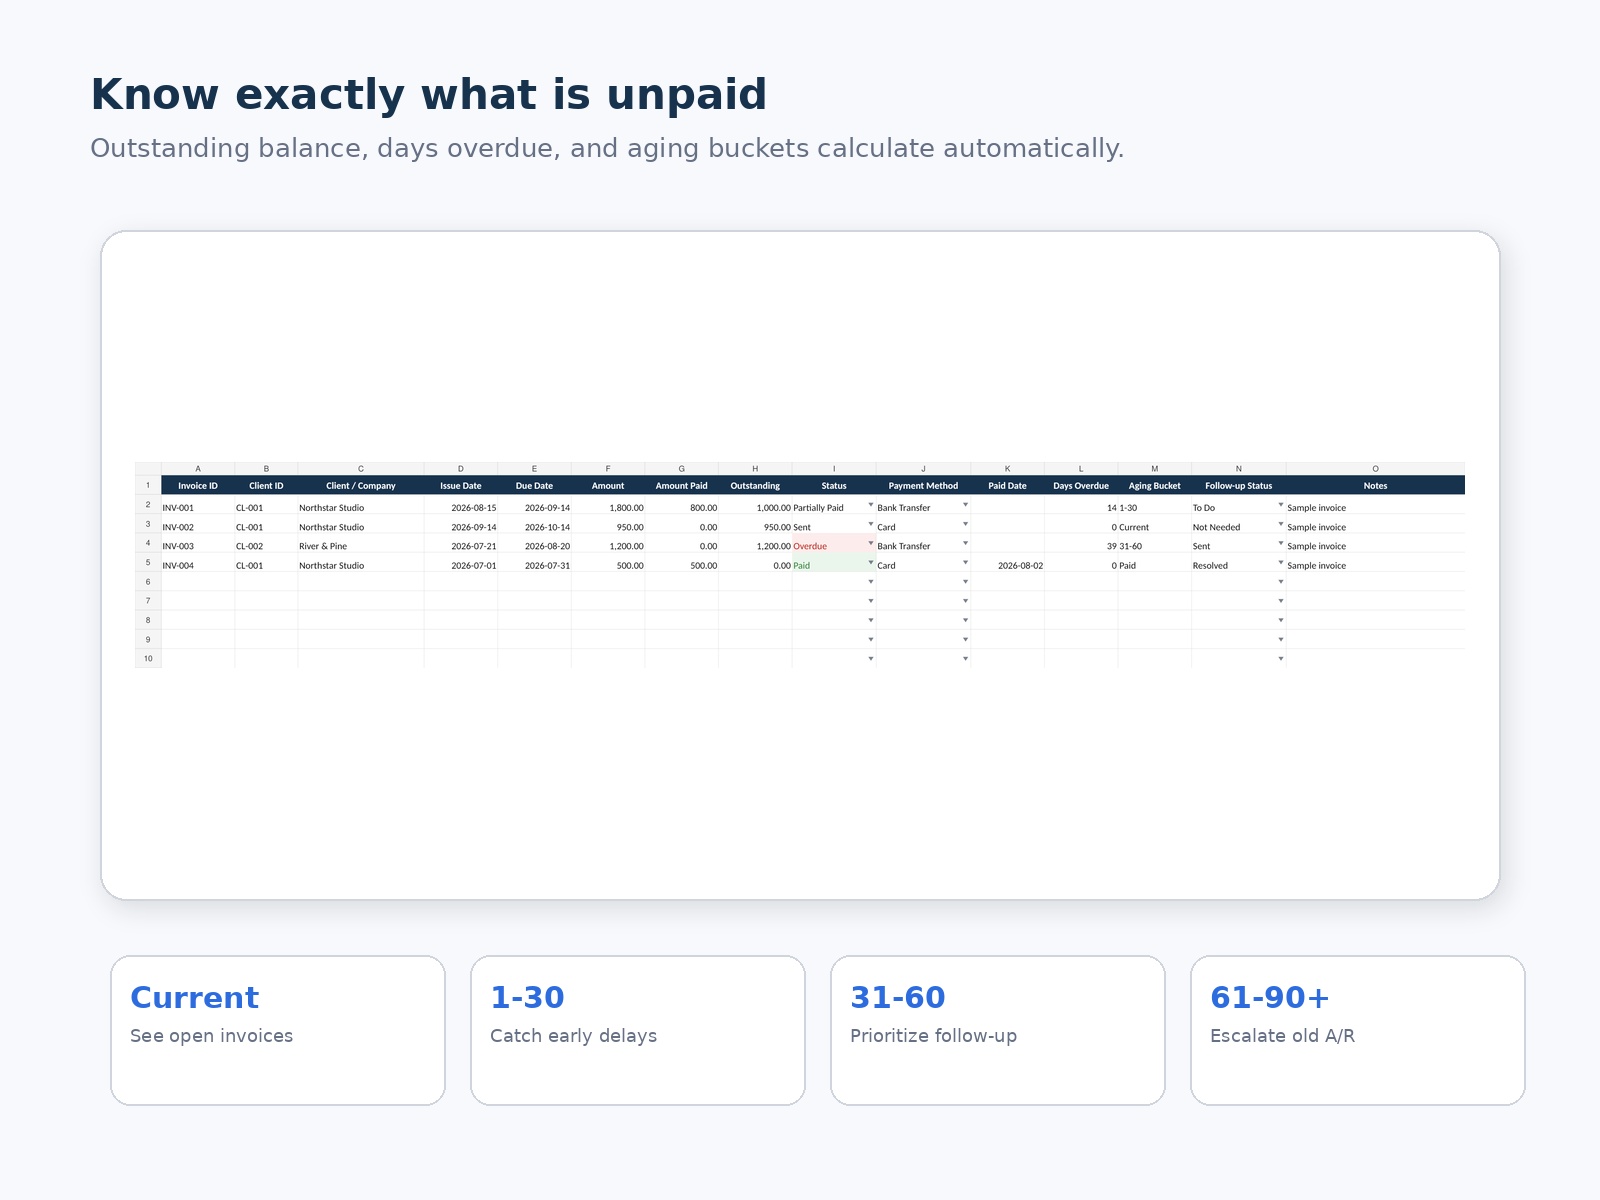This screenshot has width=1600, height=1200.
Task: Select the River & Pine client cell
Action: click(x=361, y=543)
